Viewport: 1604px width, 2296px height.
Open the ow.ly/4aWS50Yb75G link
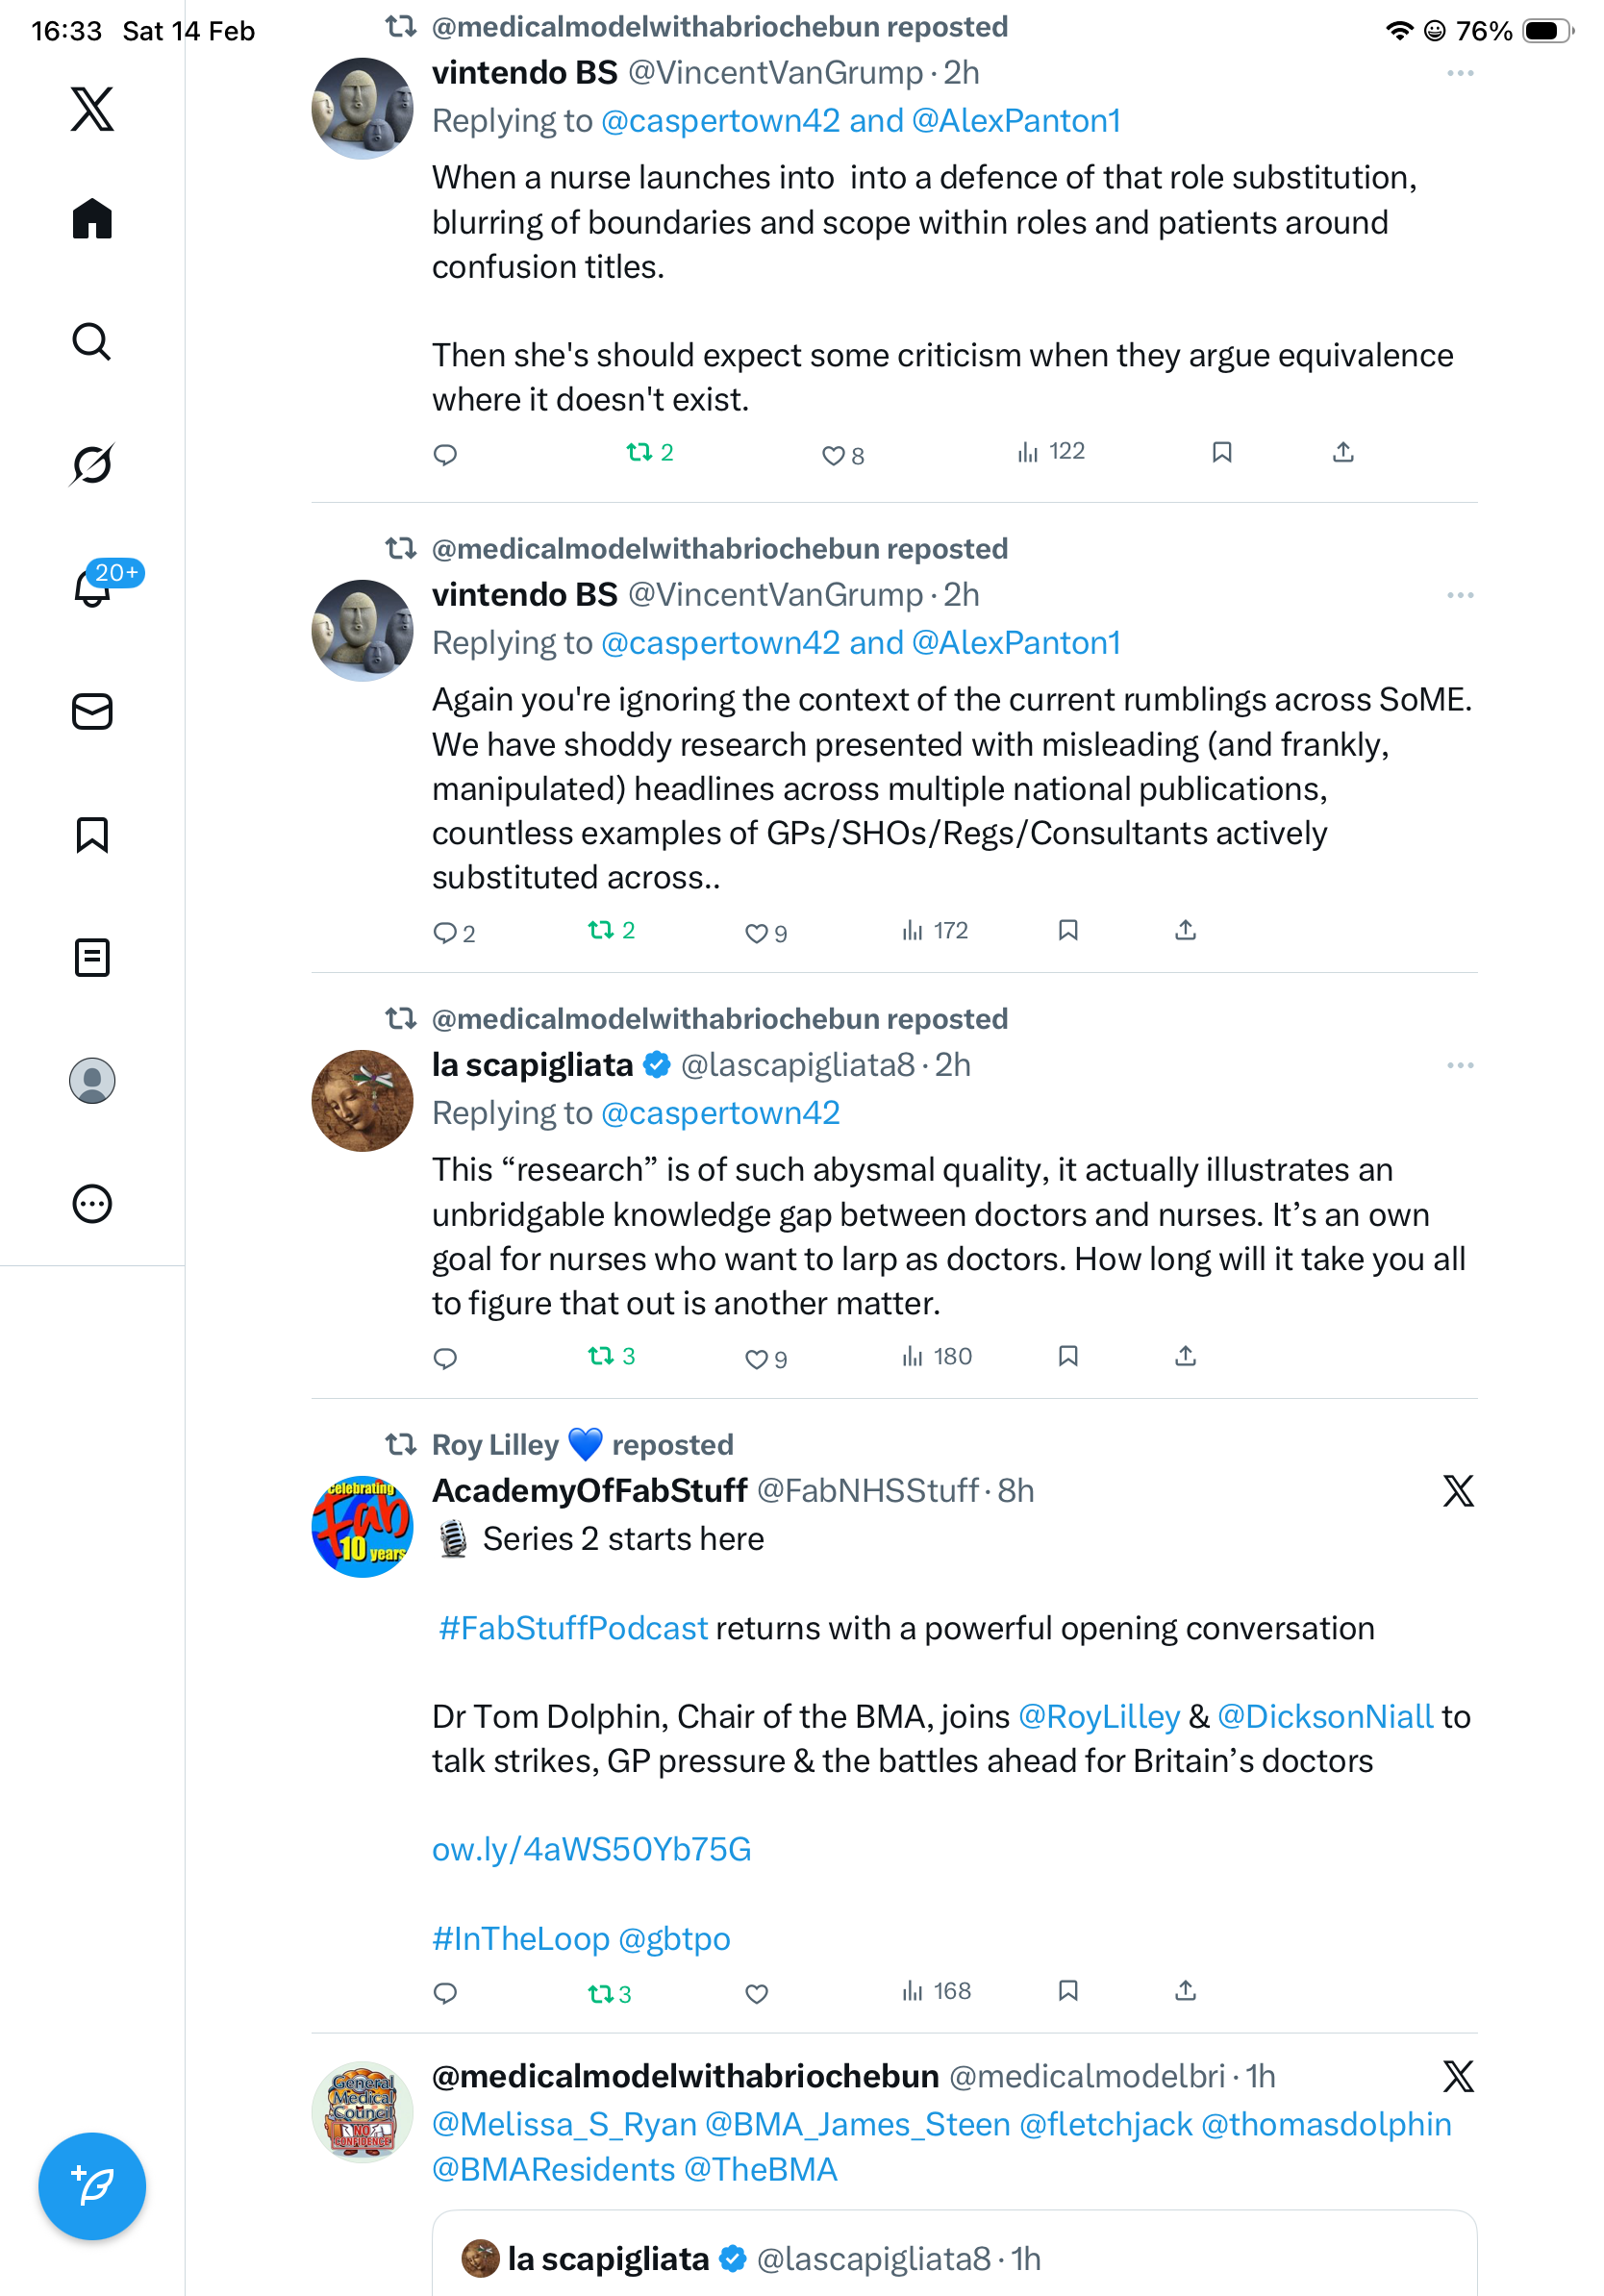(x=591, y=1849)
